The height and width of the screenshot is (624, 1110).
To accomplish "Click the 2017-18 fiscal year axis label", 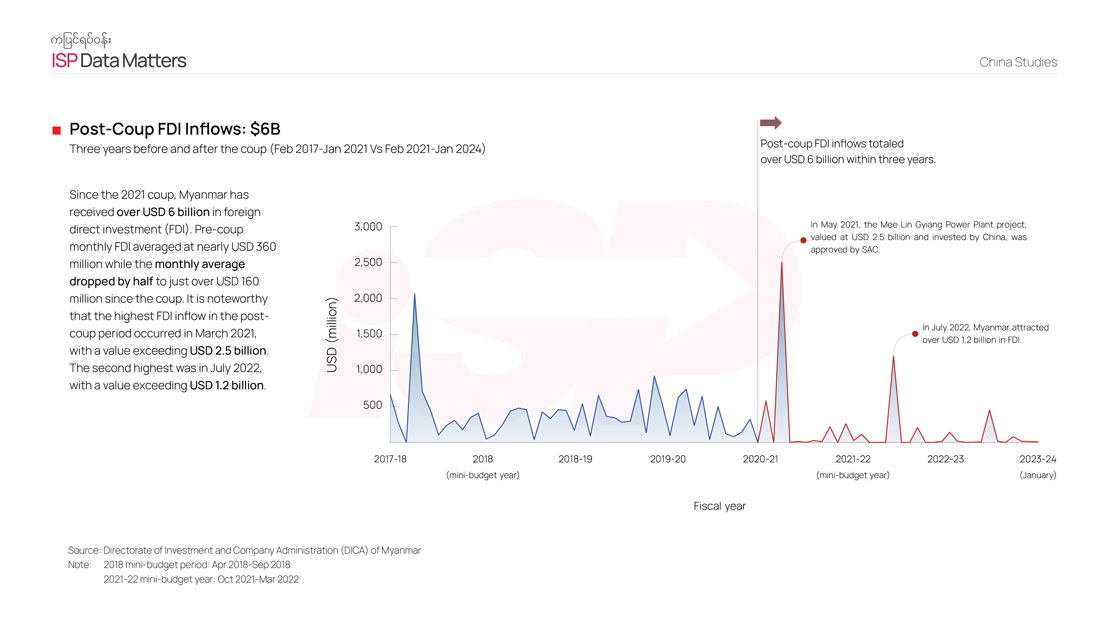I will click(390, 459).
